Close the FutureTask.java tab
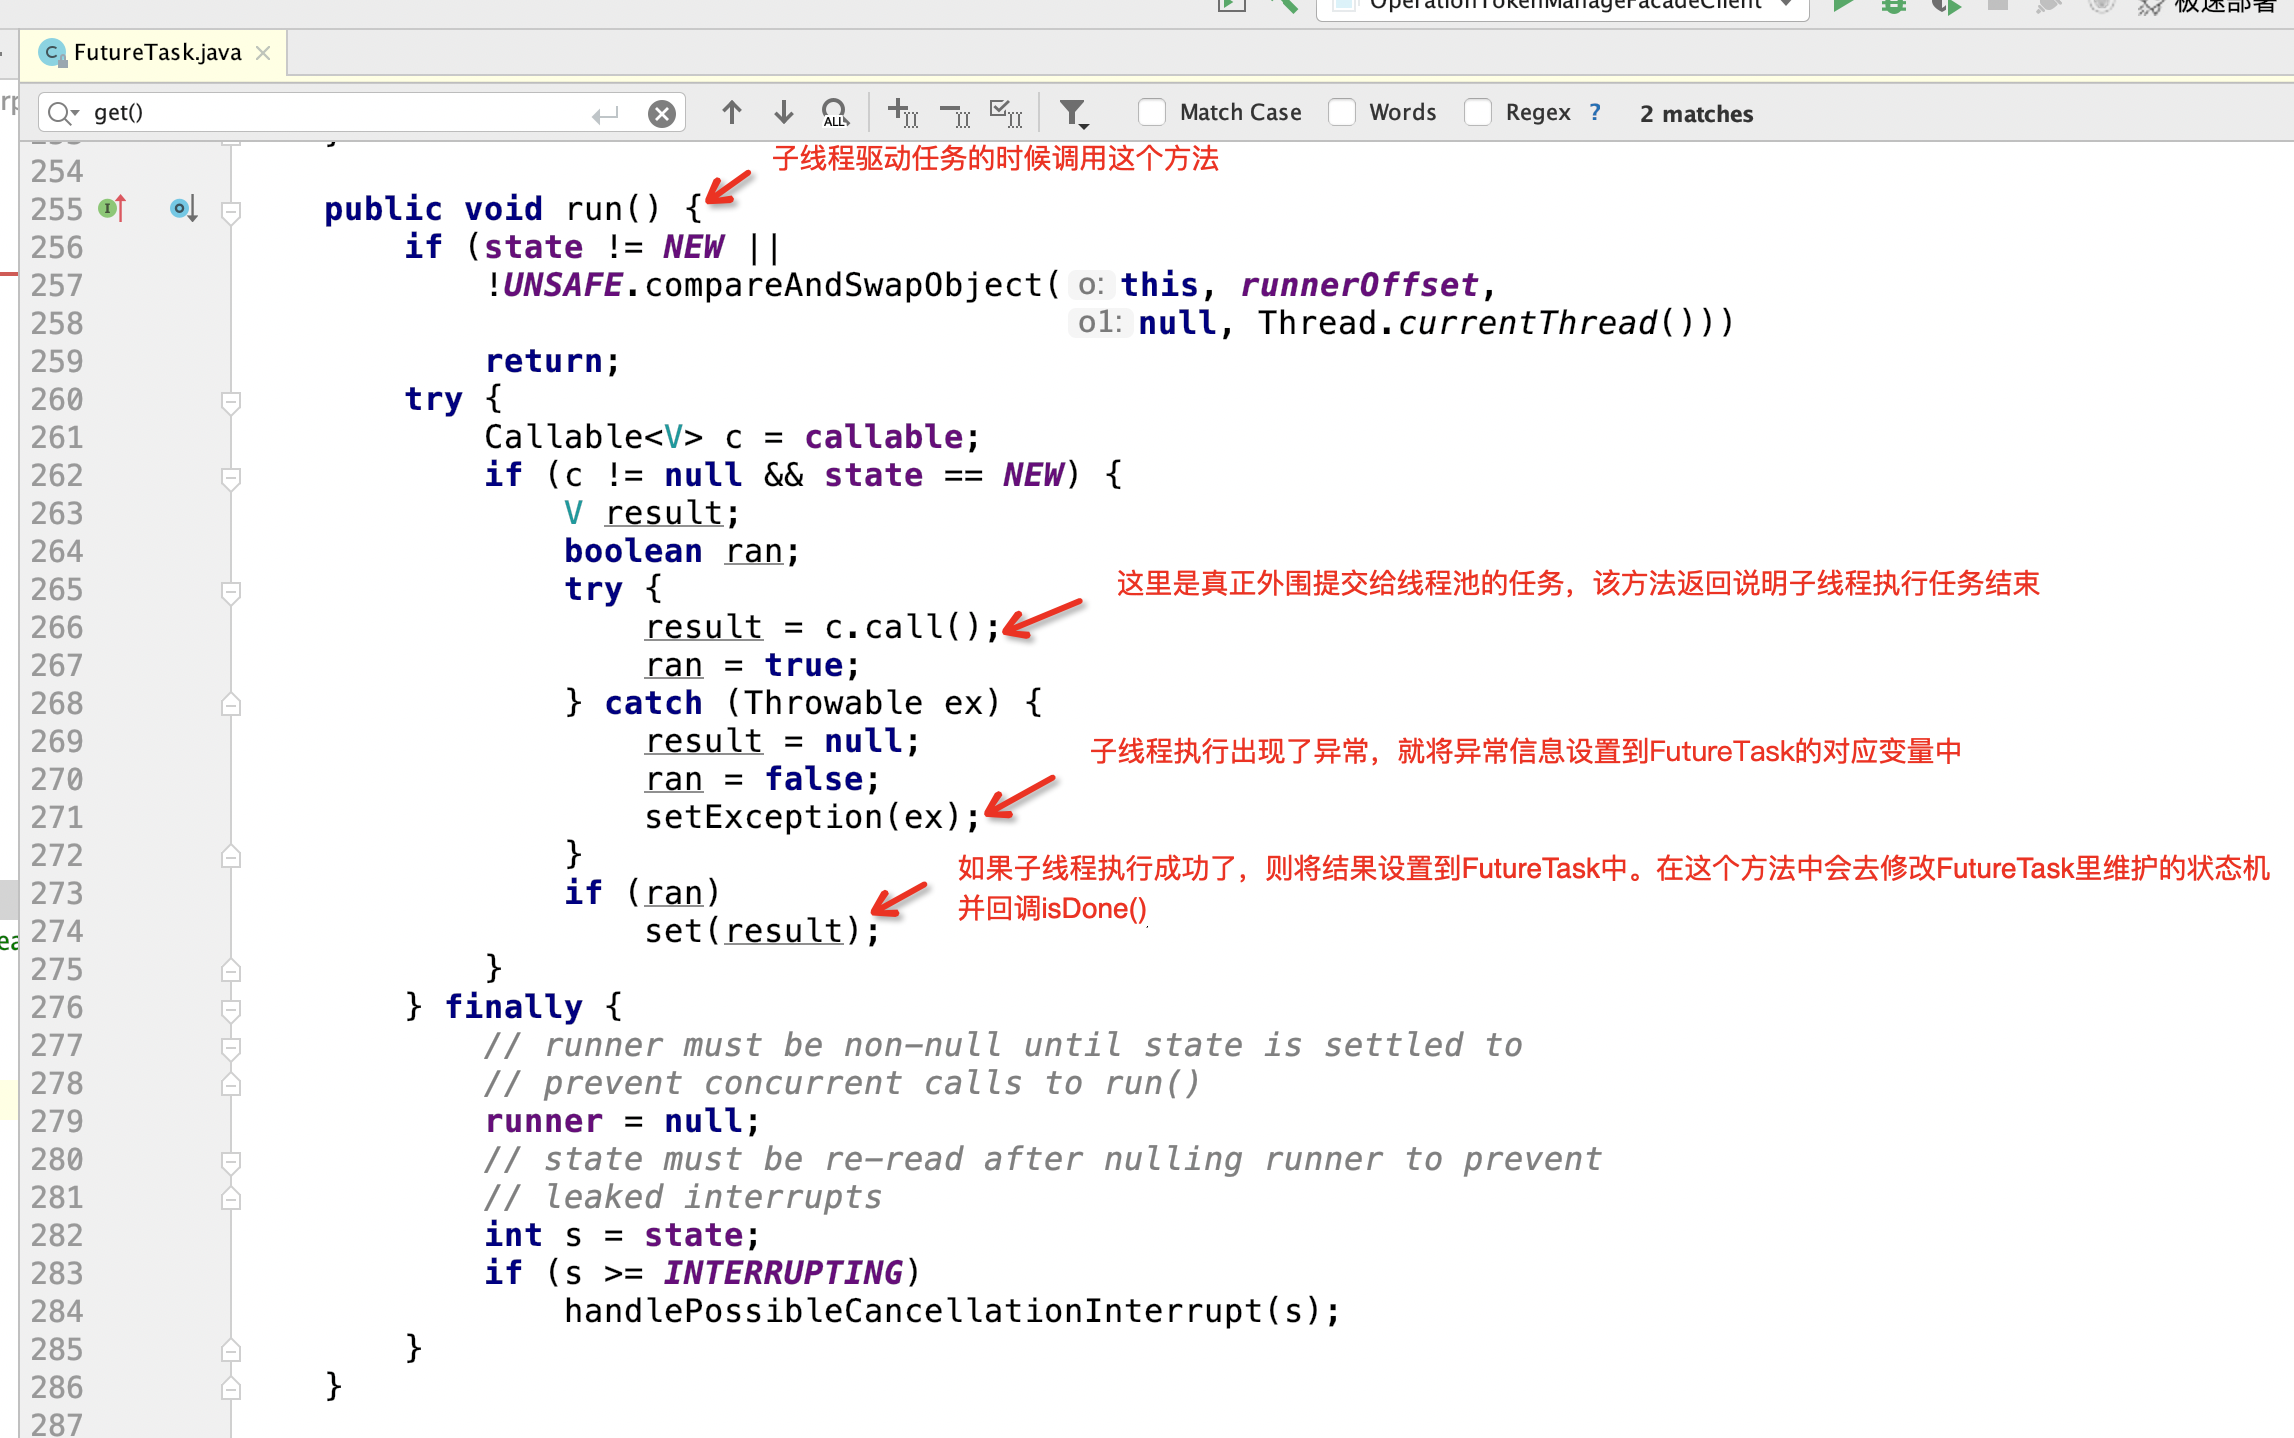The height and width of the screenshot is (1438, 2294). click(x=263, y=53)
